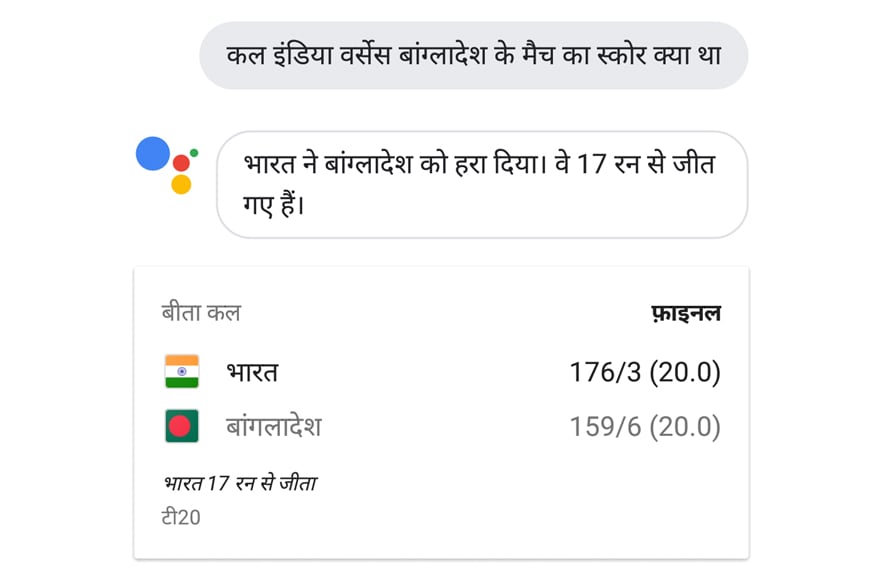
Task: Click the बीता कल date label
Action: 201,313
